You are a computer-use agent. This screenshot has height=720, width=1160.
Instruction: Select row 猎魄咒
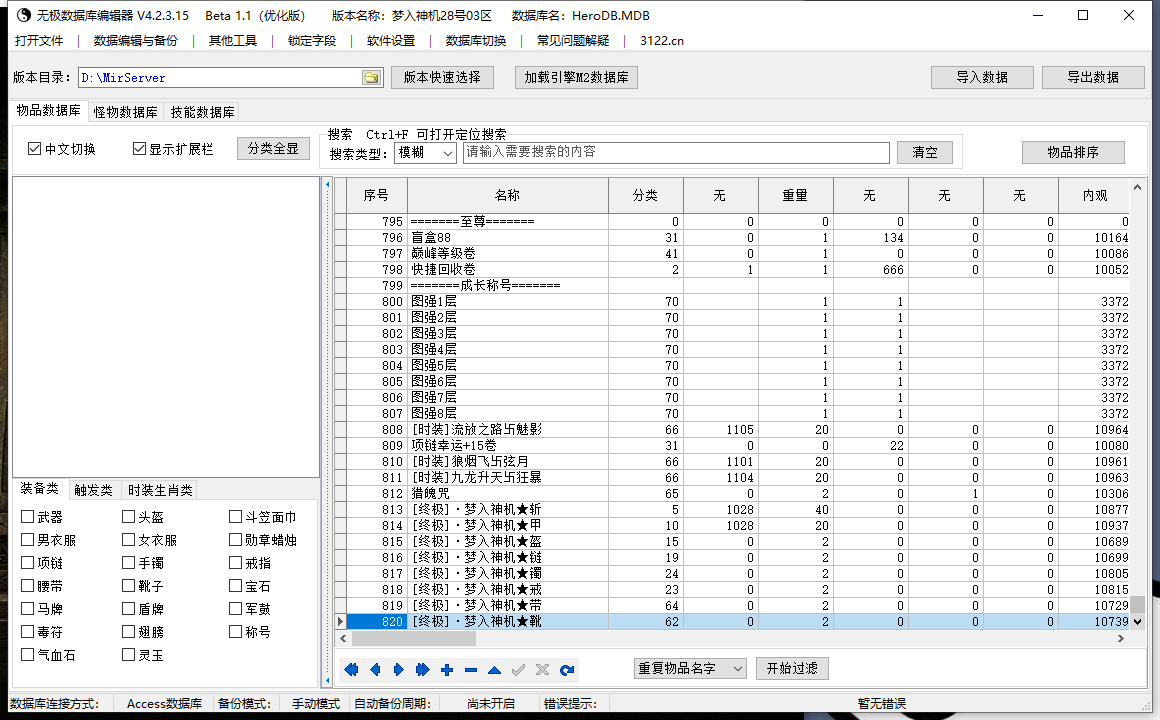(732, 494)
